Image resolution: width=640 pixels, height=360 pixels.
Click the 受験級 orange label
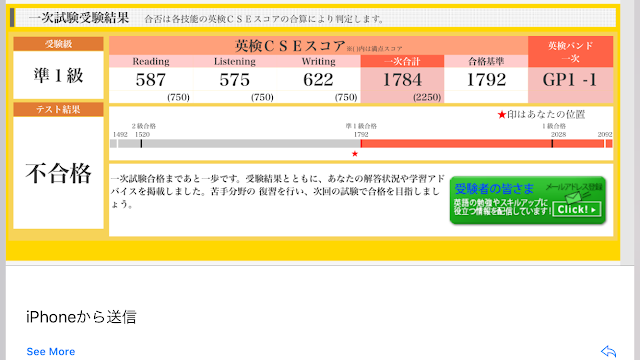tap(58, 44)
